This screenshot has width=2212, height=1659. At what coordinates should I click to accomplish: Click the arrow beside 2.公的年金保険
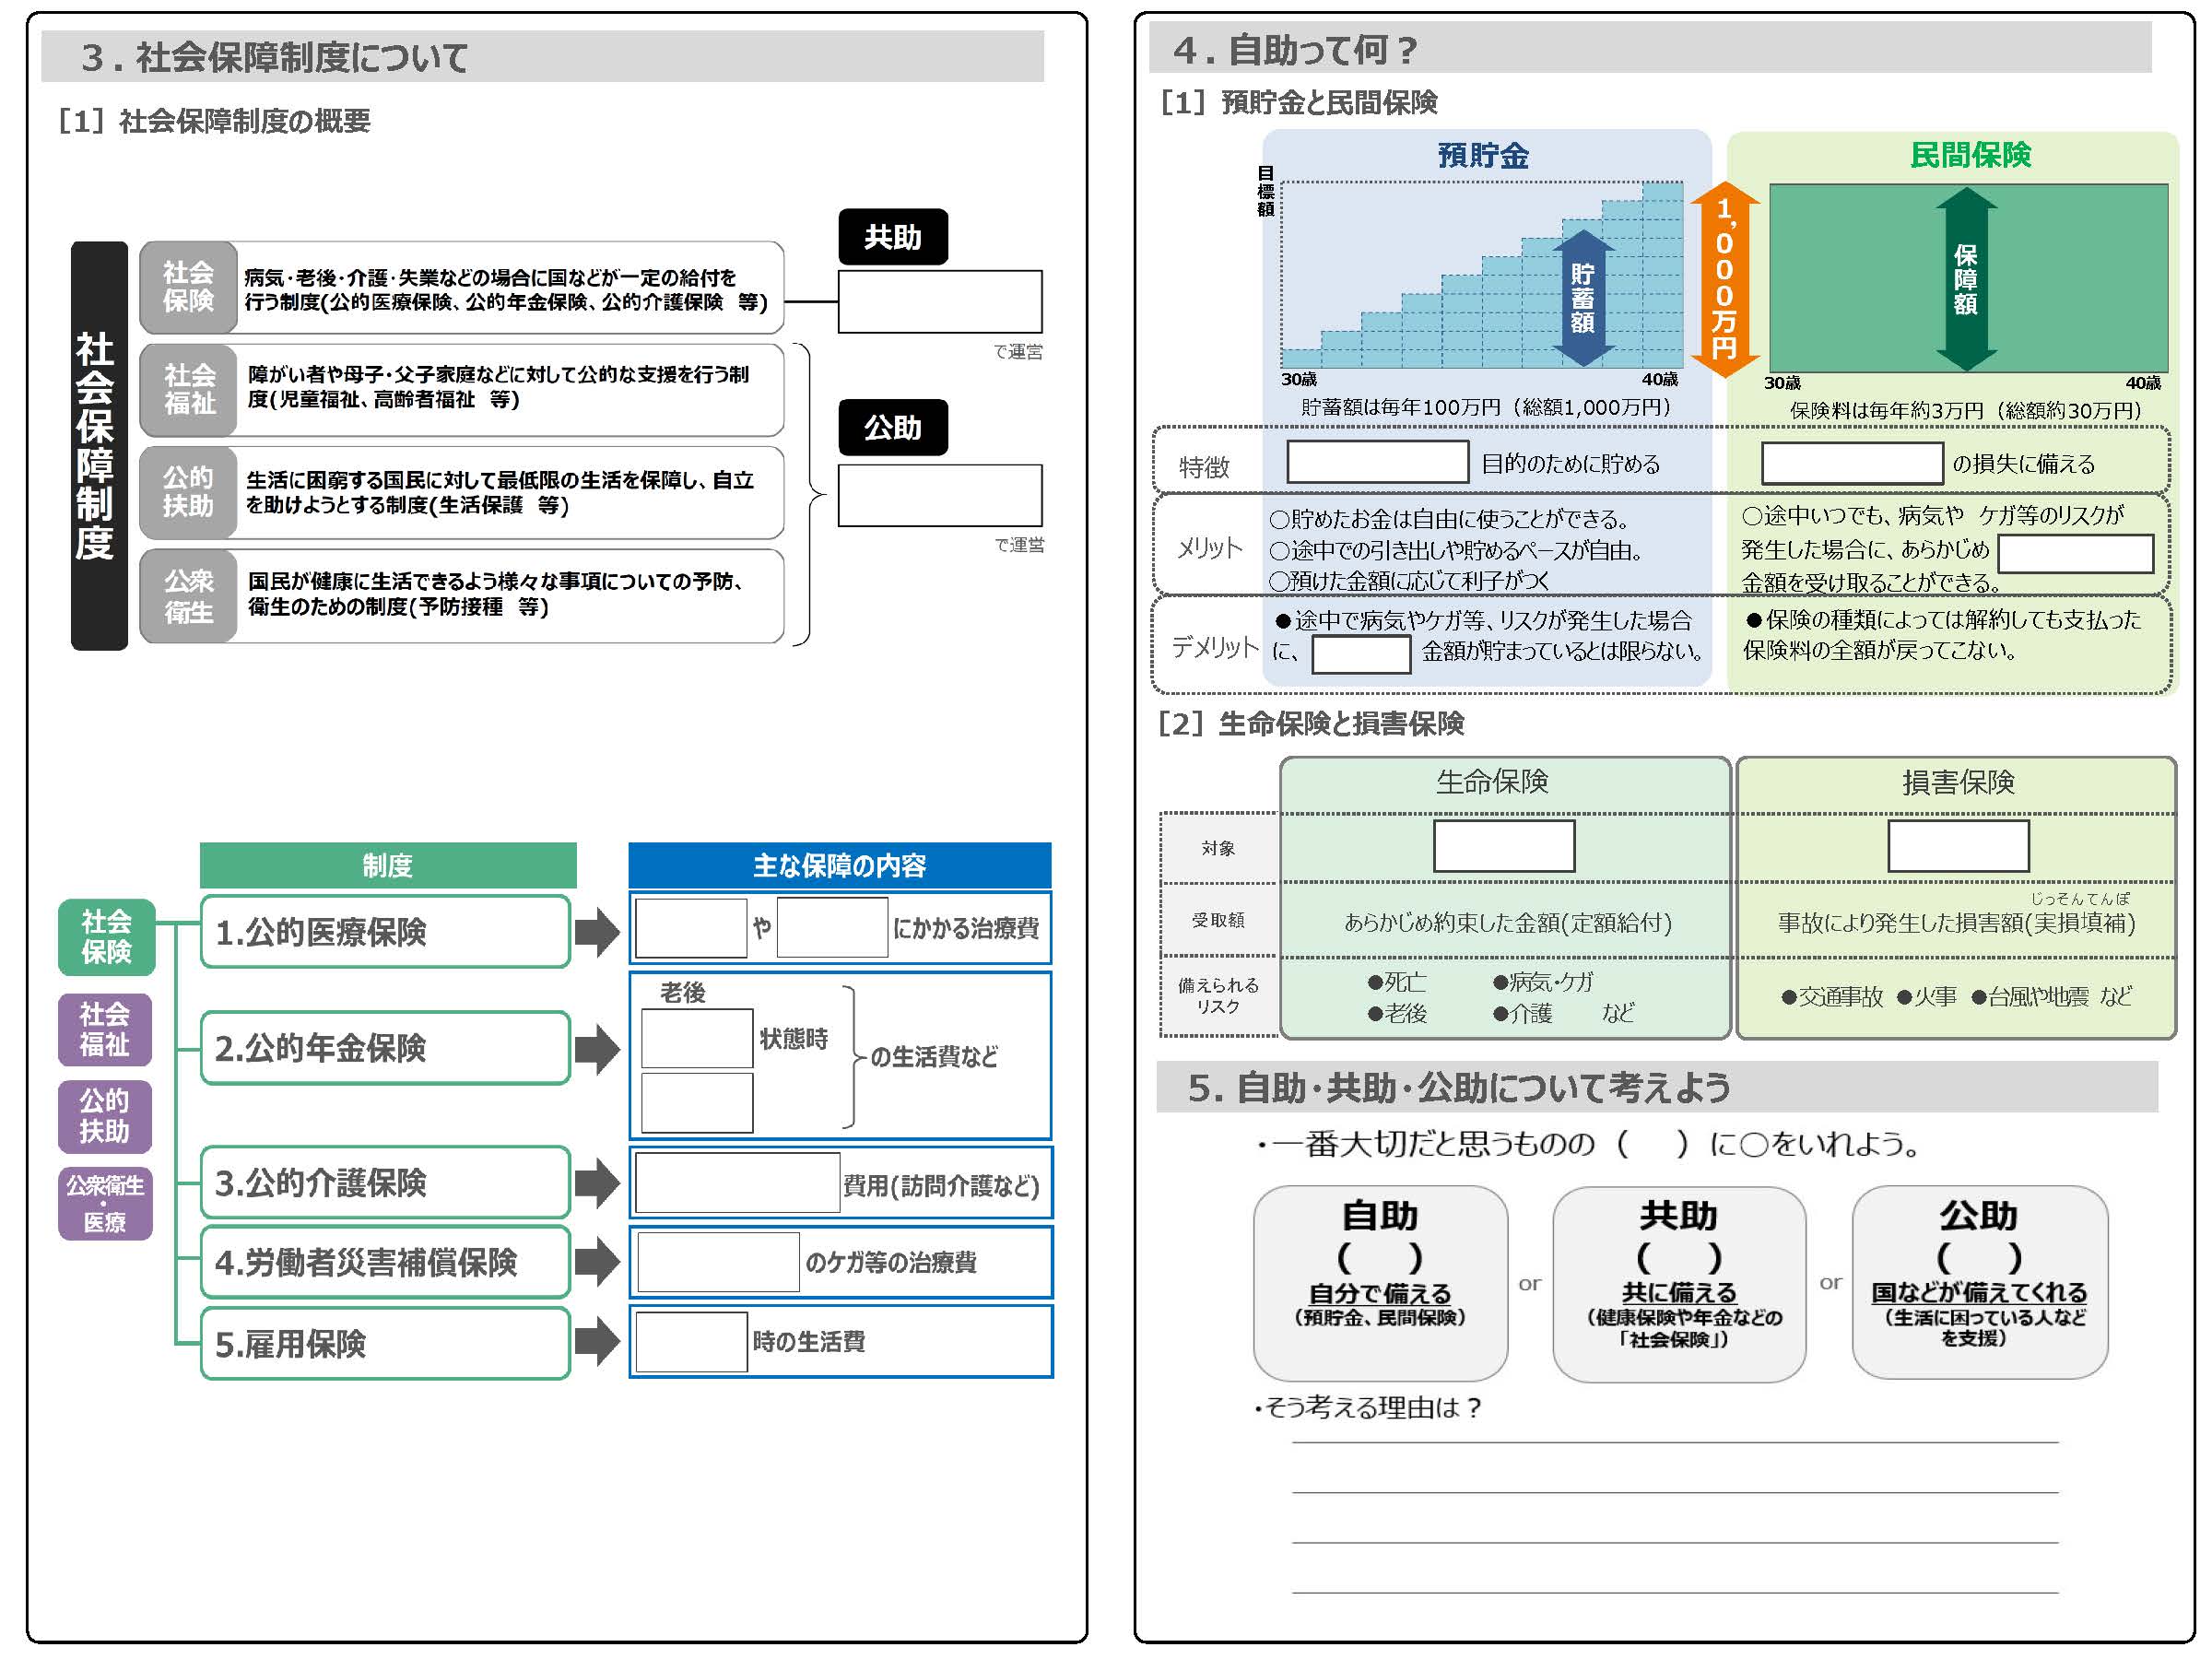coord(597,1048)
